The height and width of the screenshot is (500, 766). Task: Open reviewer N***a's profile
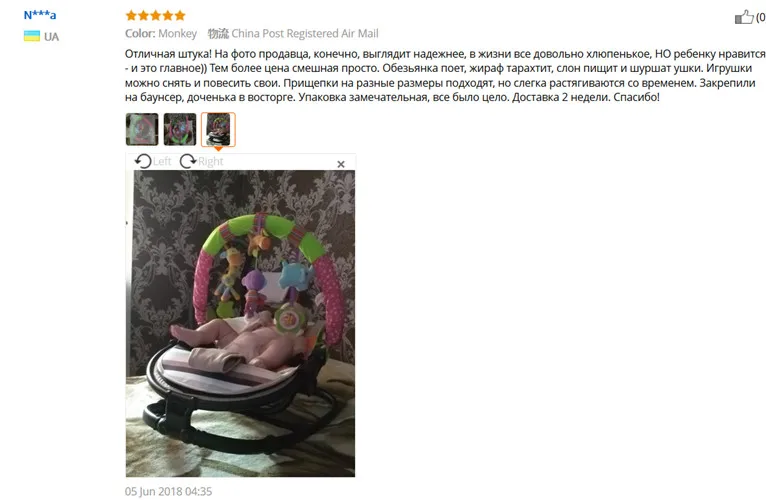point(40,15)
